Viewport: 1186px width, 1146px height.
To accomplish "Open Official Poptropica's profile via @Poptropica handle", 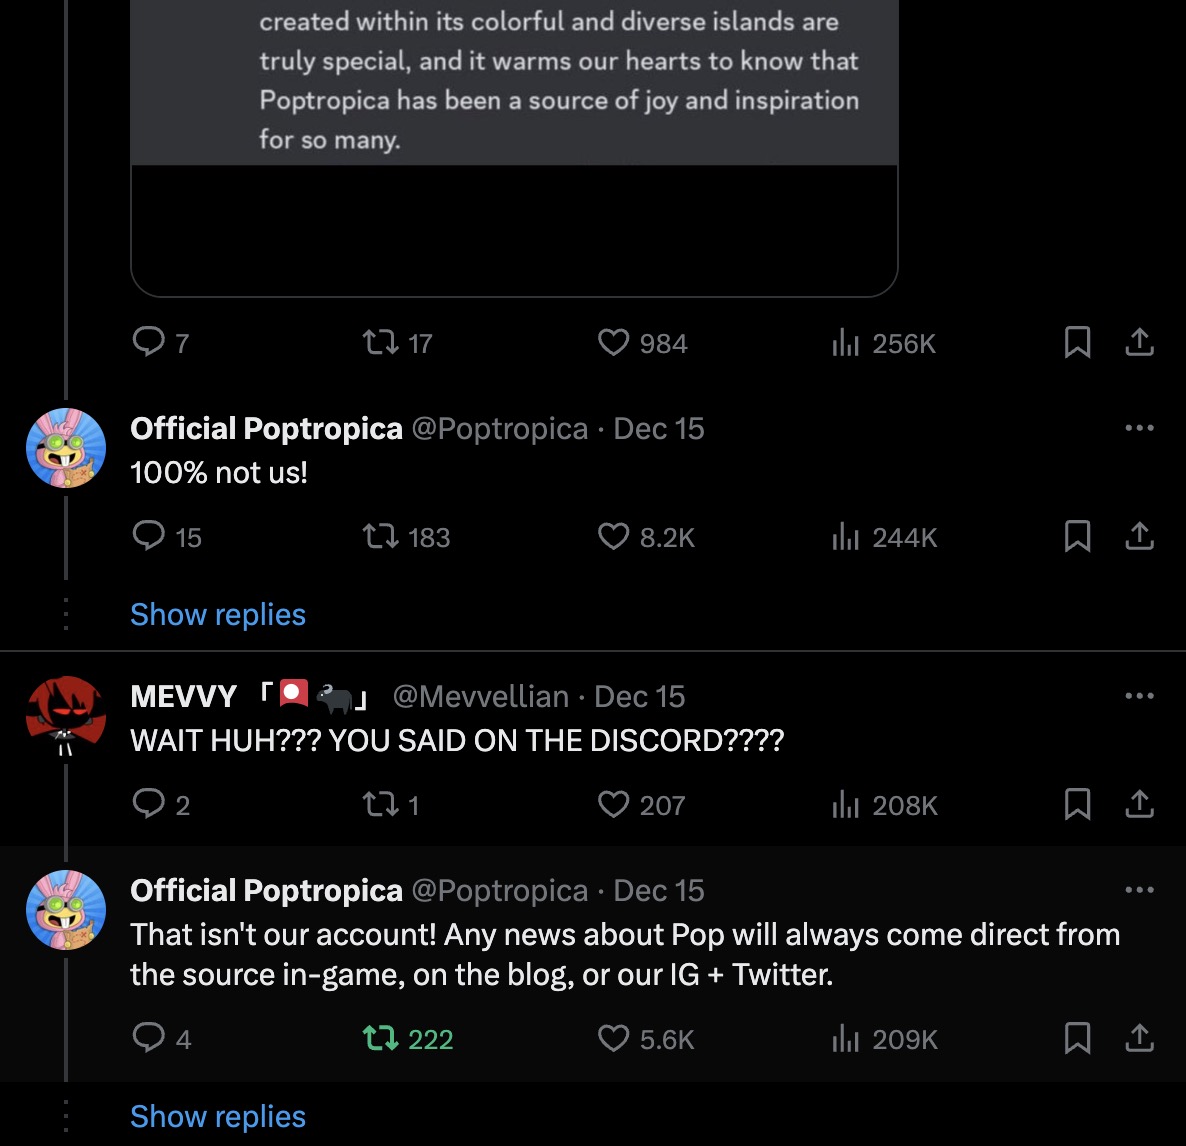I will (x=499, y=428).
